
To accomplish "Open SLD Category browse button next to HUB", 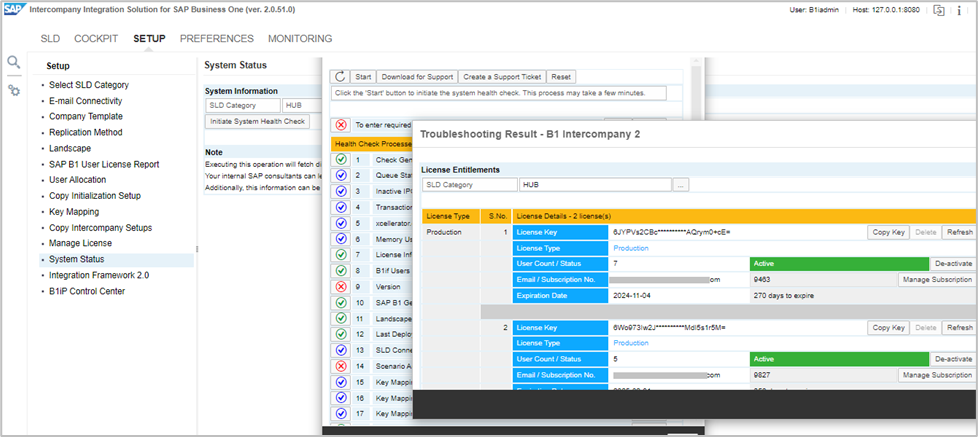I will [680, 185].
